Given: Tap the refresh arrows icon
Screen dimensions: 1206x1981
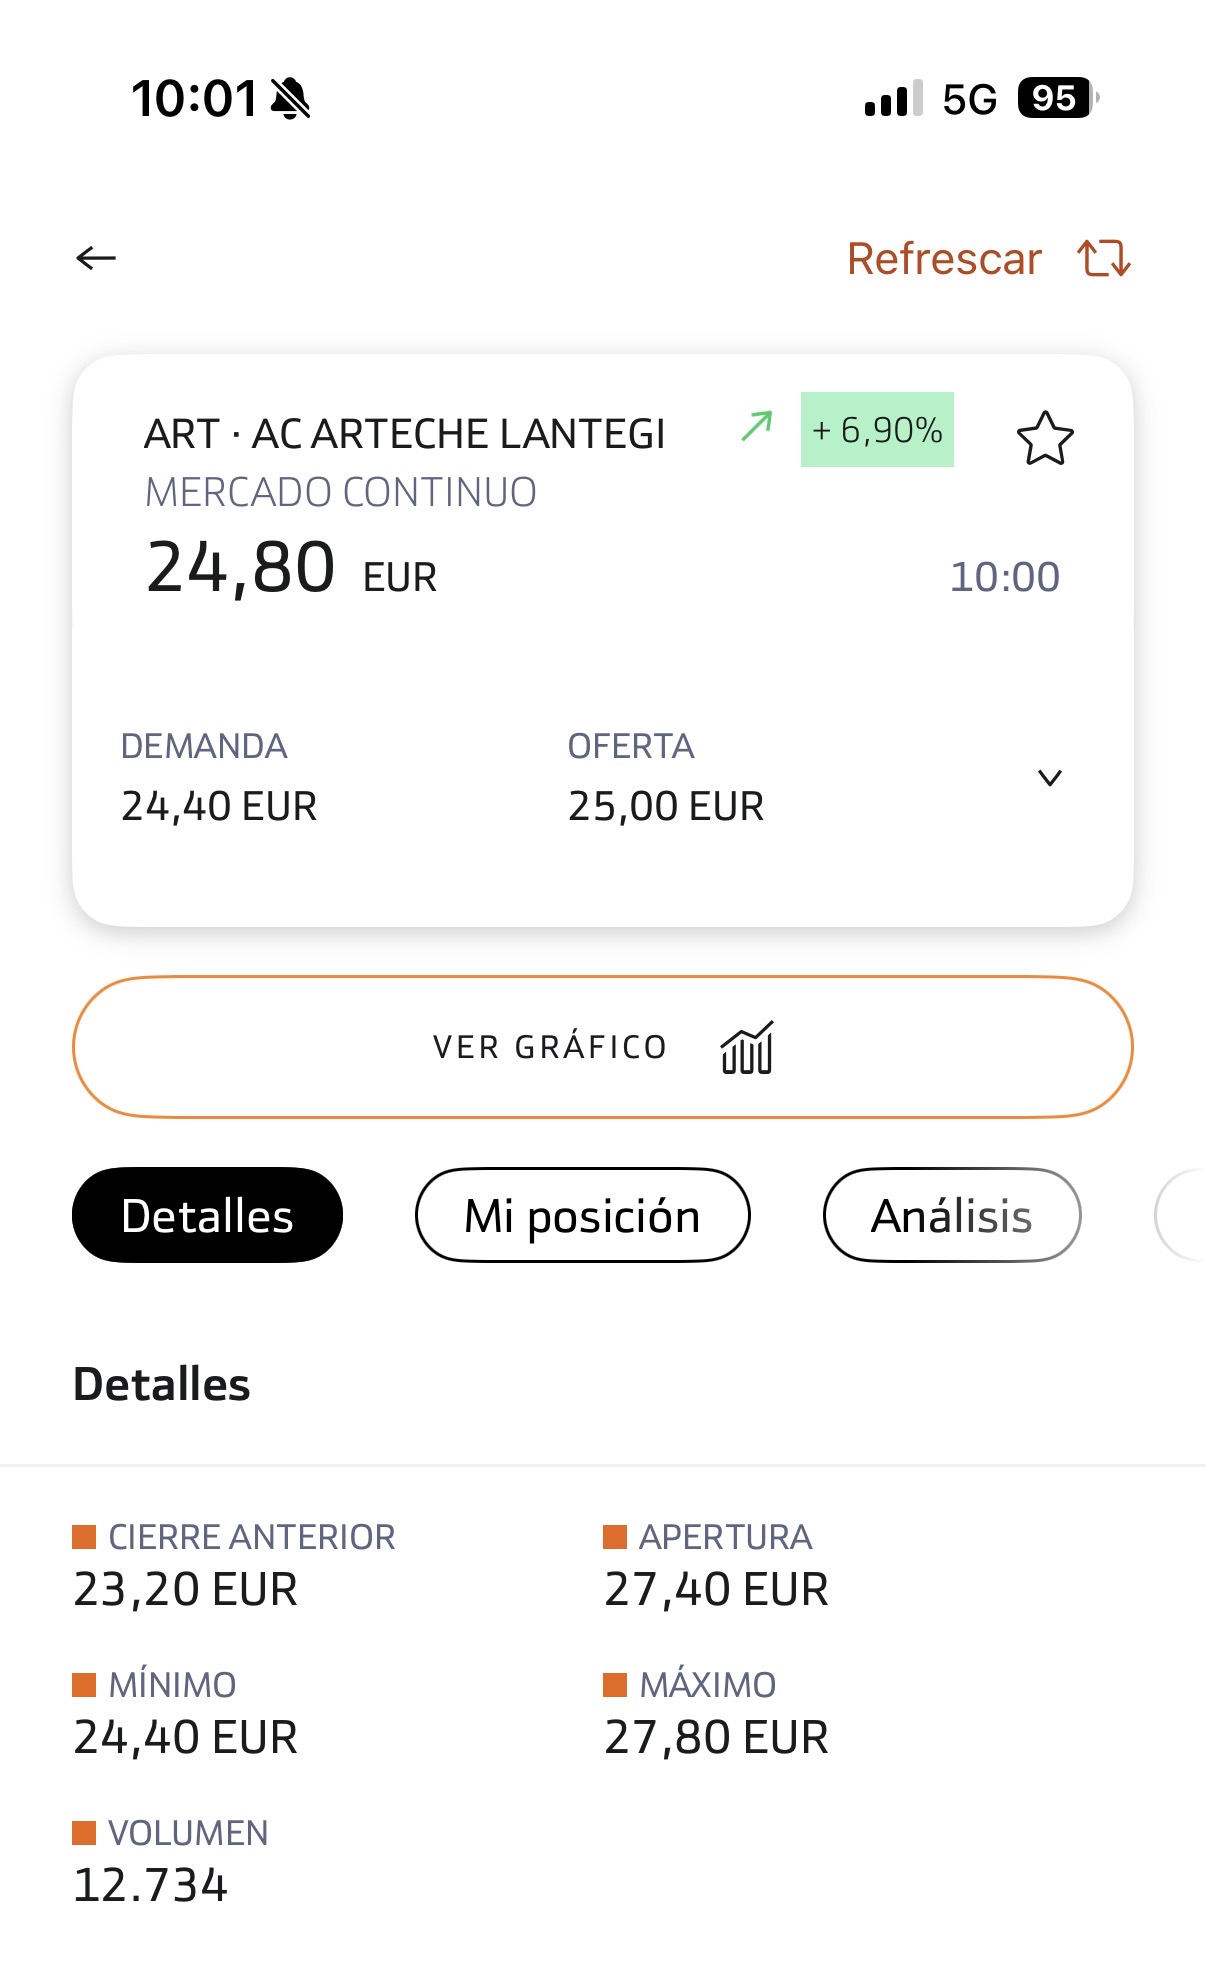Looking at the screenshot, I should 1104,258.
